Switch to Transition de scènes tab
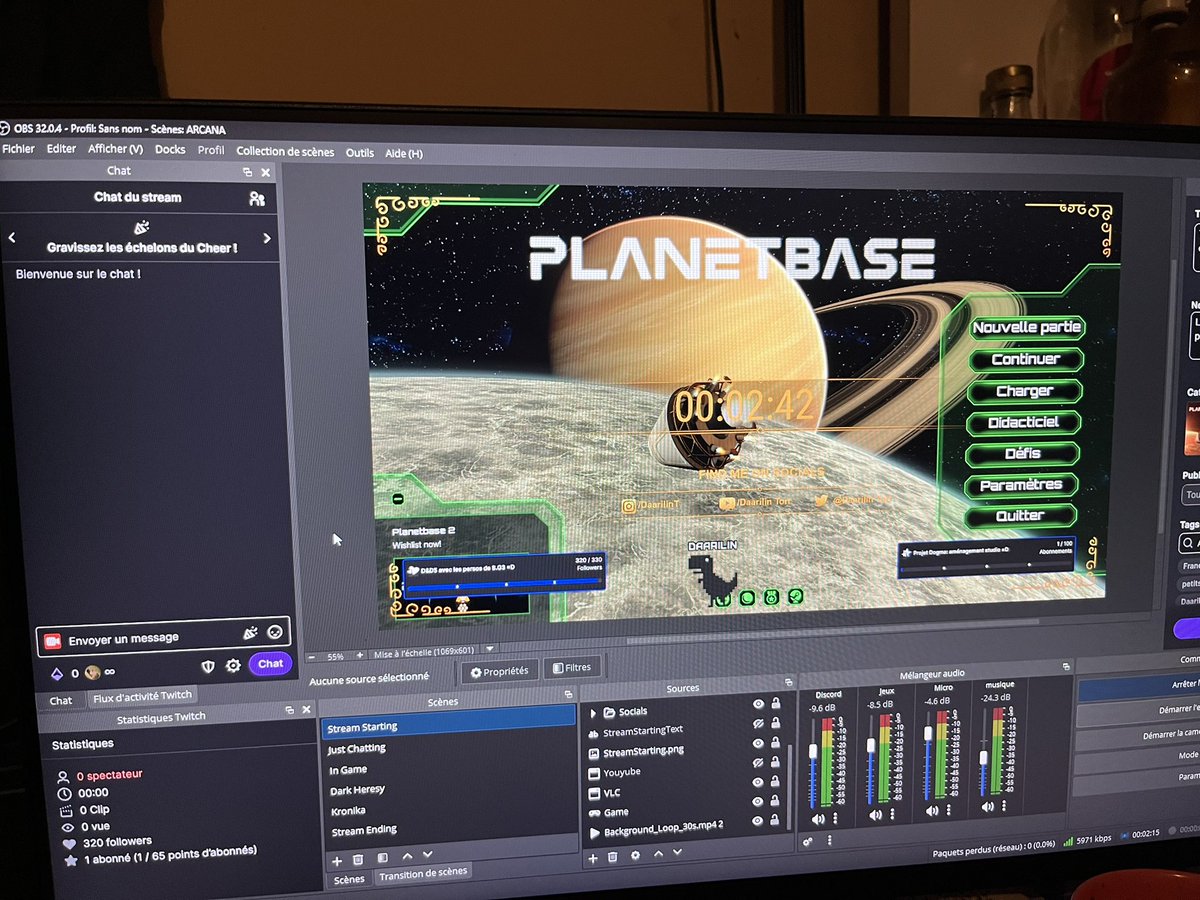Image resolution: width=1200 pixels, height=900 pixels. point(423,873)
